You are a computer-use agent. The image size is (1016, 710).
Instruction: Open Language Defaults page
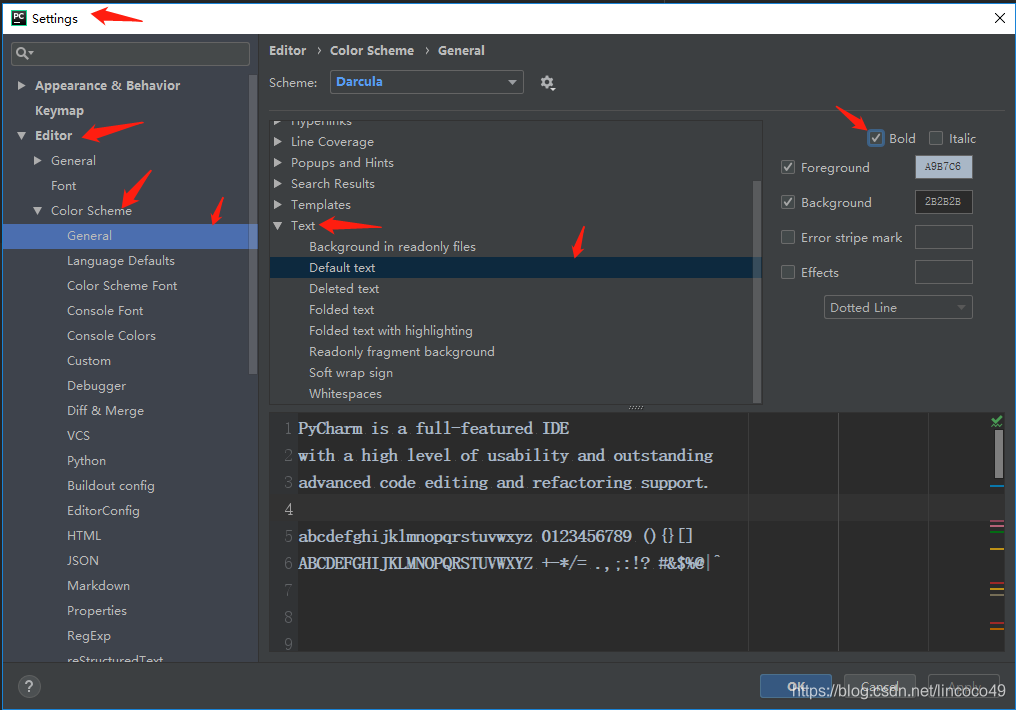pyautogui.click(x=121, y=260)
